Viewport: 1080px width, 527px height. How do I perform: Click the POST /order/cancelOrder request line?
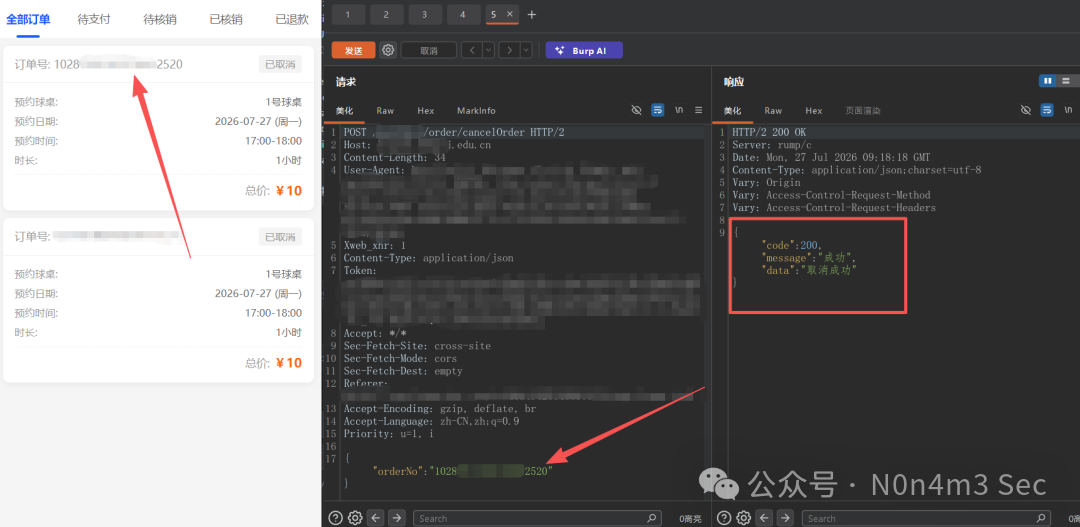[454, 132]
